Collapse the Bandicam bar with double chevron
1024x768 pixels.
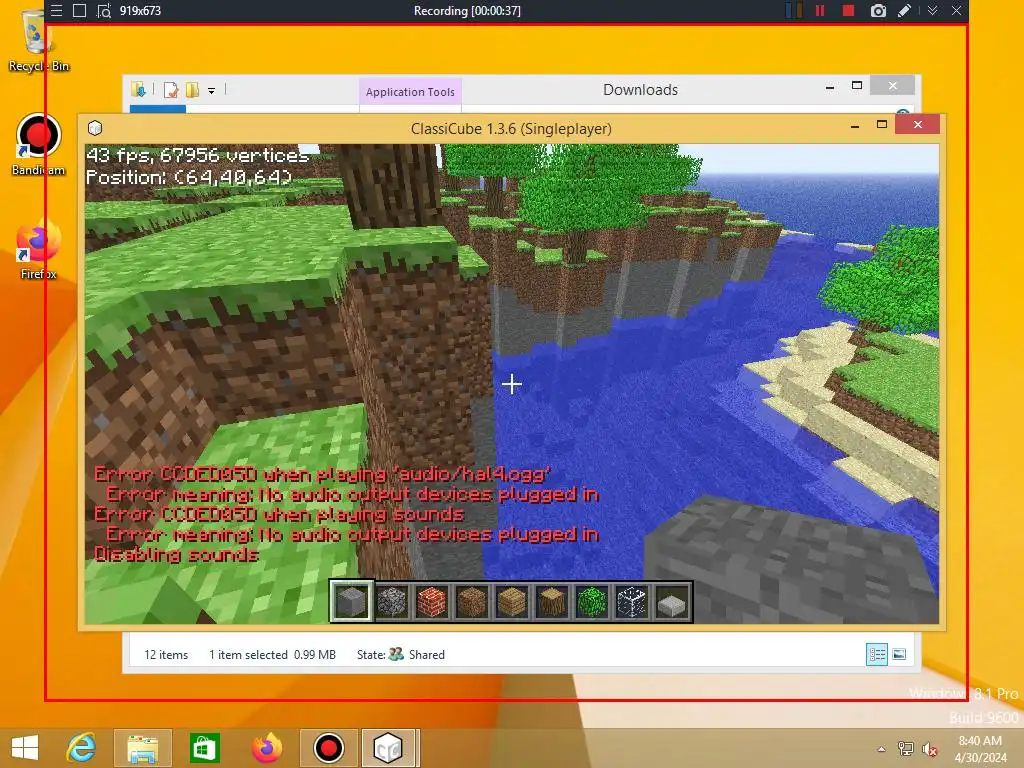933,10
